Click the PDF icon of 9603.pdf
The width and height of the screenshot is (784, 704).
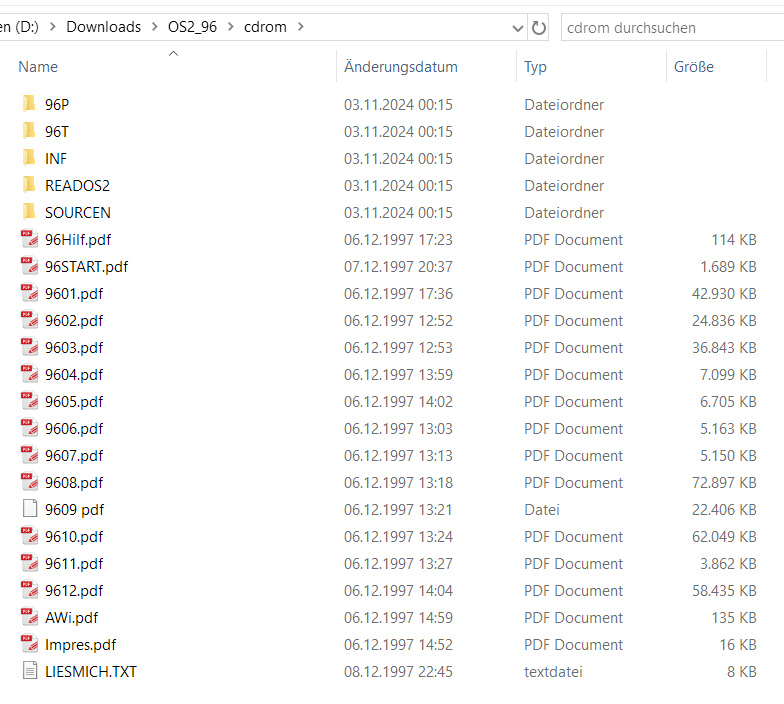tap(30, 347)
